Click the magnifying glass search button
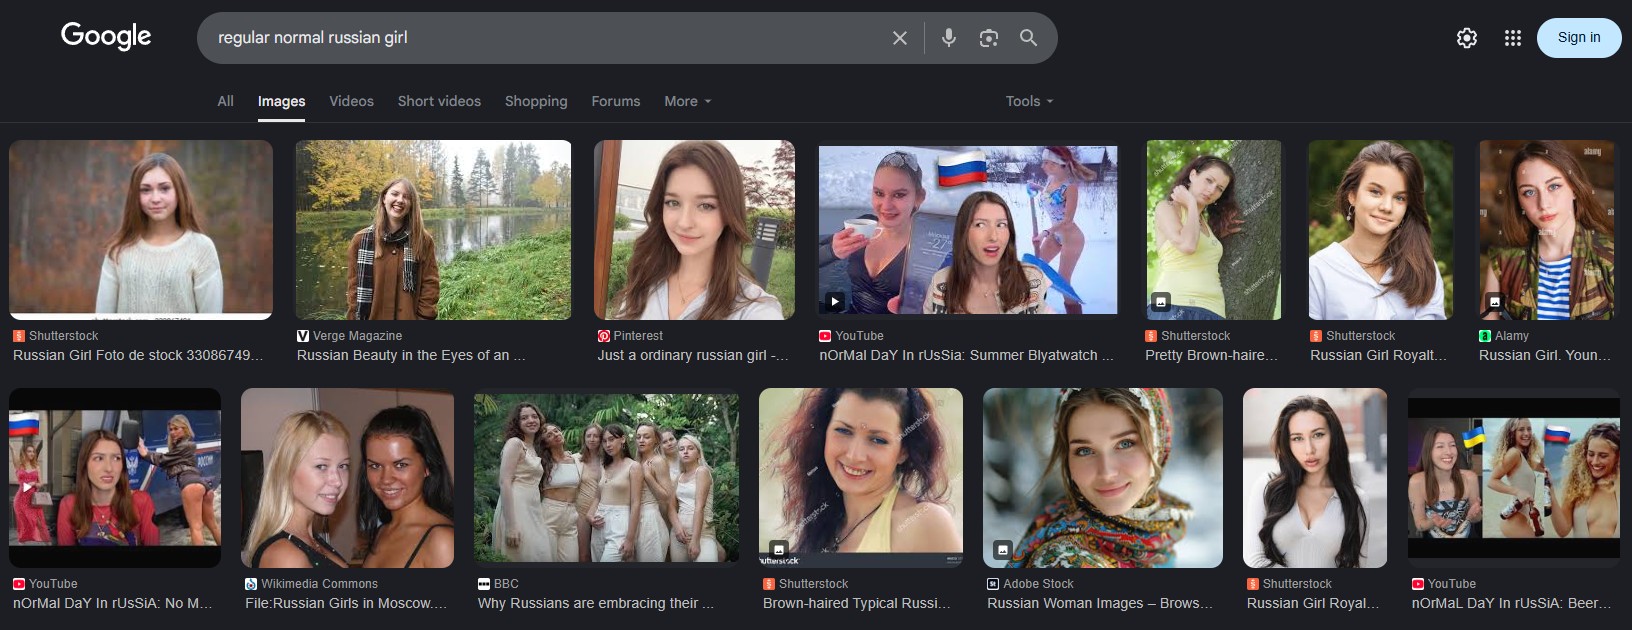1632x630 pixels. (x=1028, y=38)
